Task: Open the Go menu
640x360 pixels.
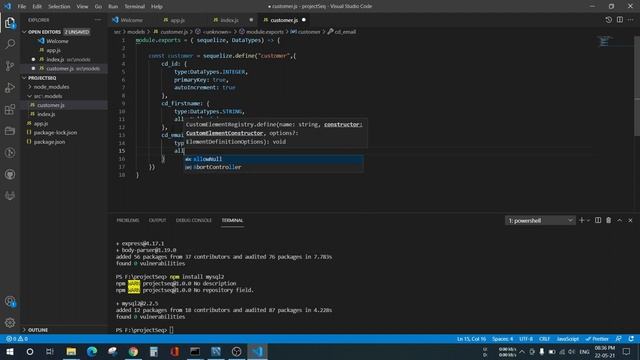Action: 98,6
